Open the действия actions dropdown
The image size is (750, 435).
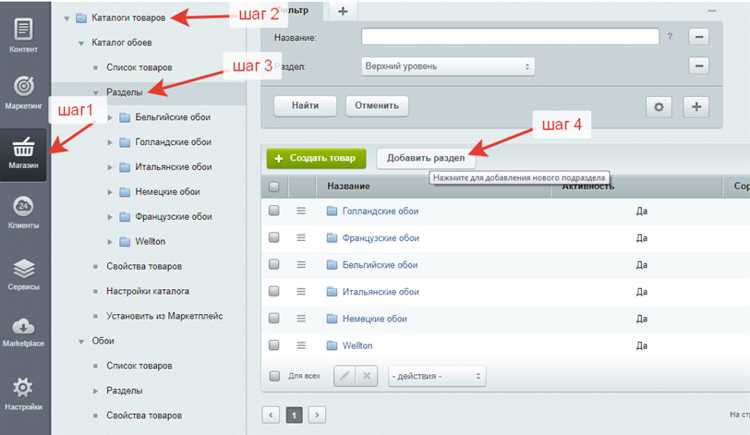point(437,376)
